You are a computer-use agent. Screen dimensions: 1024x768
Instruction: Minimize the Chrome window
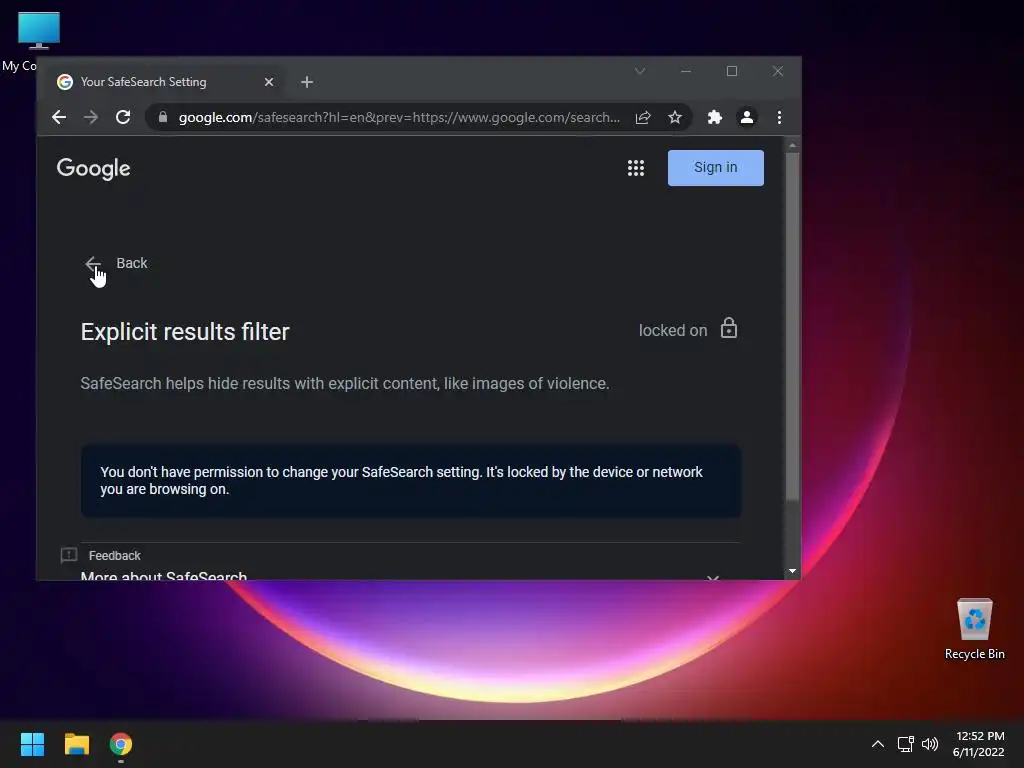686,71
